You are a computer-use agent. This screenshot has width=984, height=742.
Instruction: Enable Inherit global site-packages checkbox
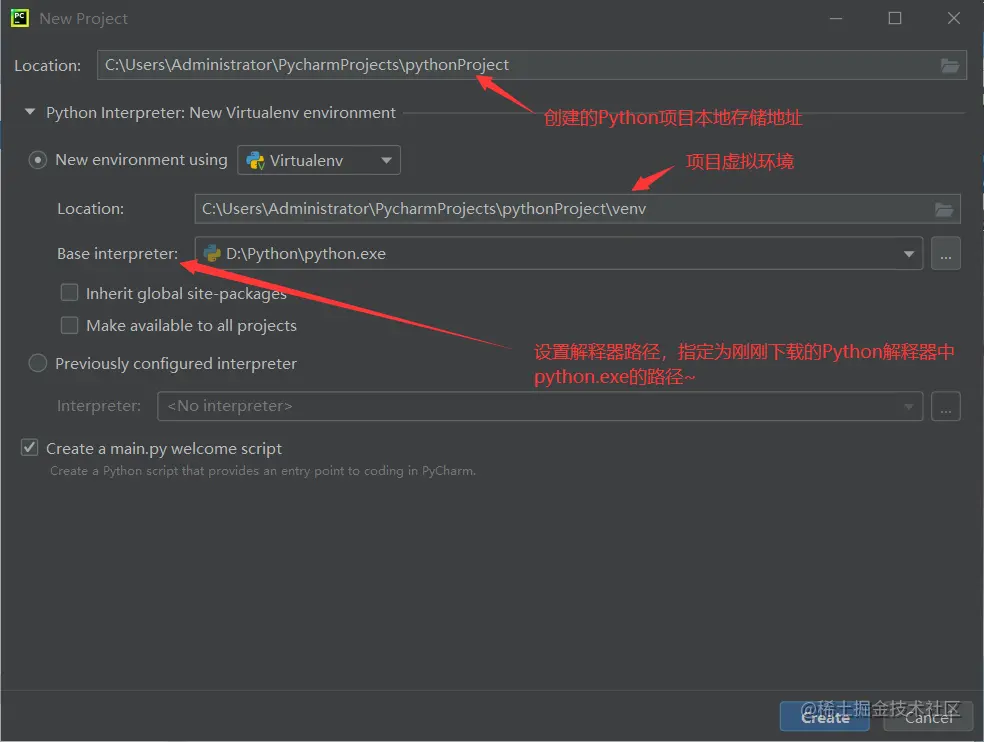(69, 293)
